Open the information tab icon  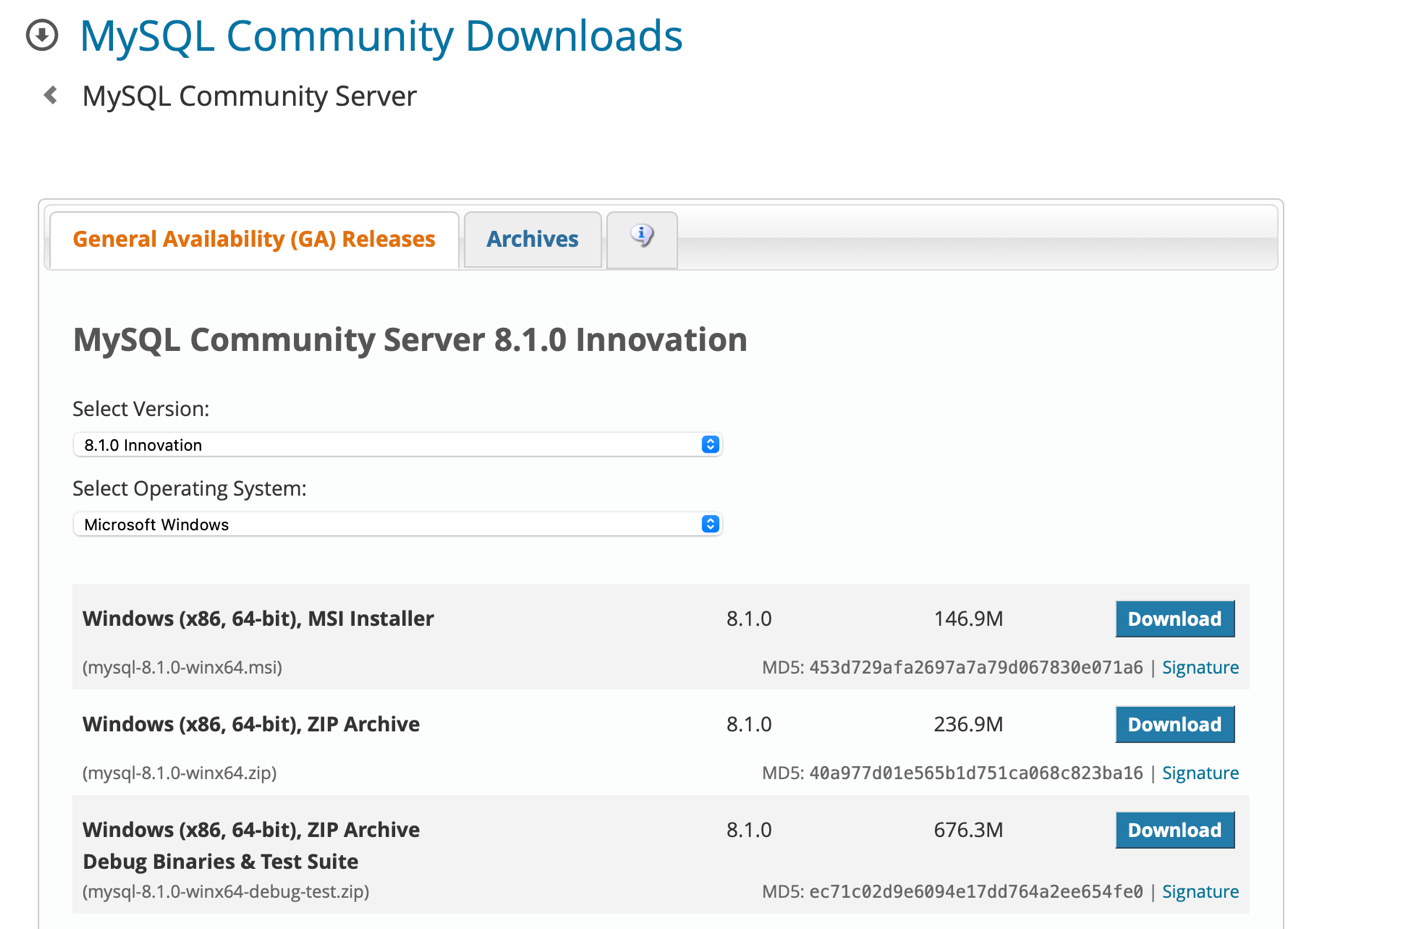pos(642,239)
